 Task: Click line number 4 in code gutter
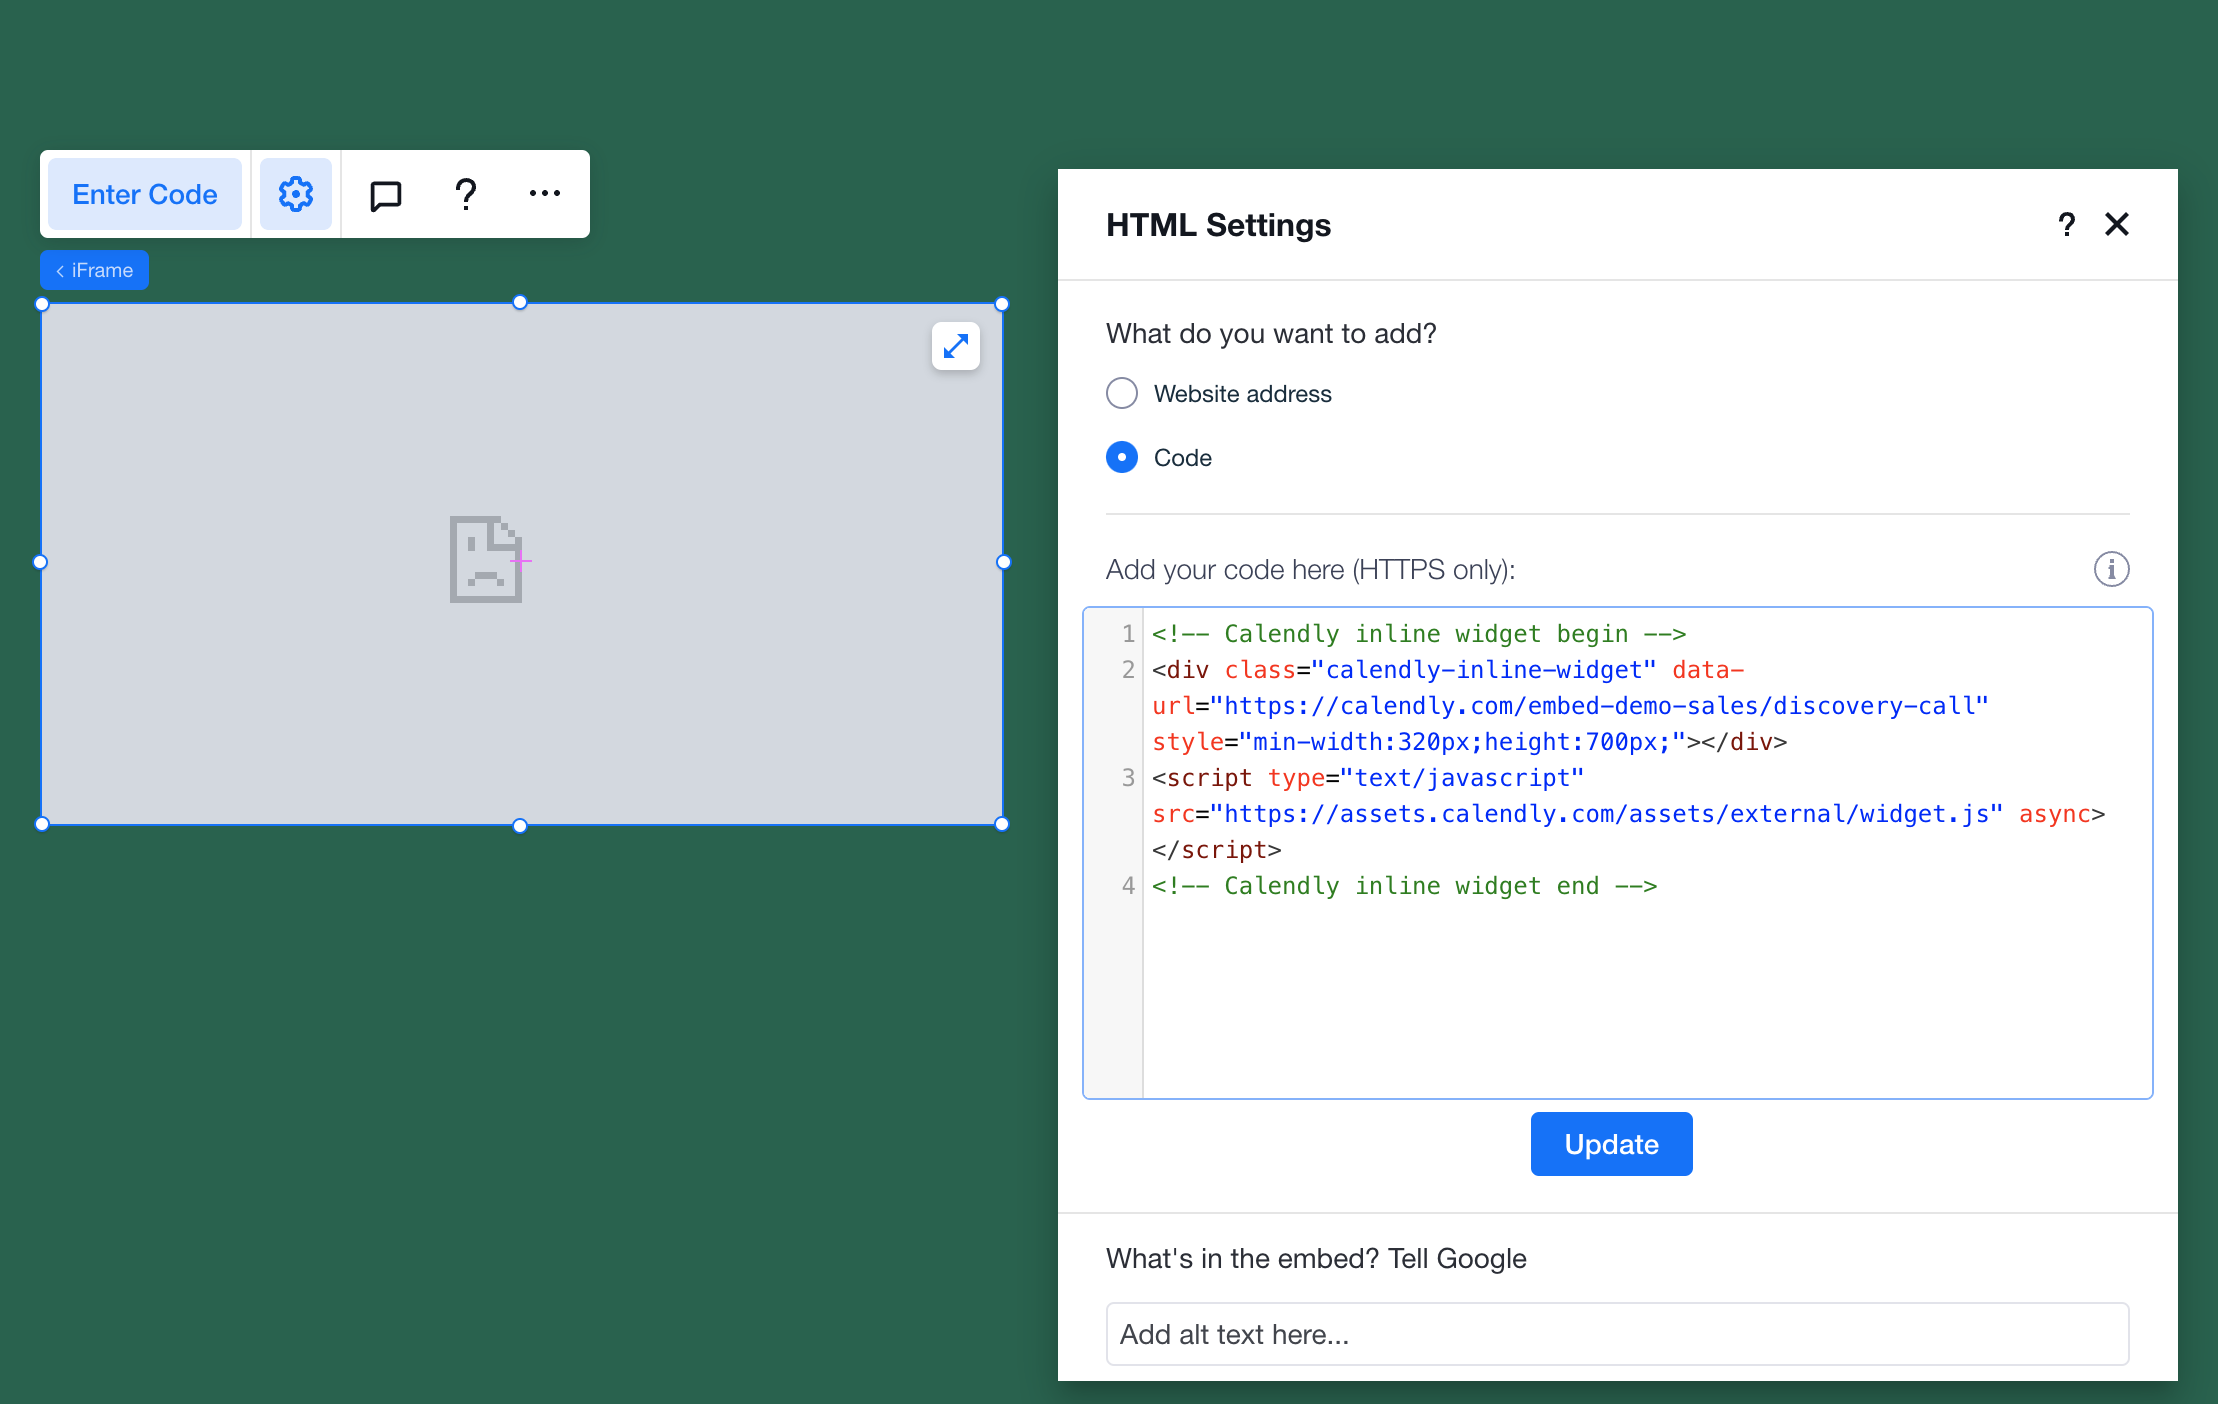pos(1128,886)
